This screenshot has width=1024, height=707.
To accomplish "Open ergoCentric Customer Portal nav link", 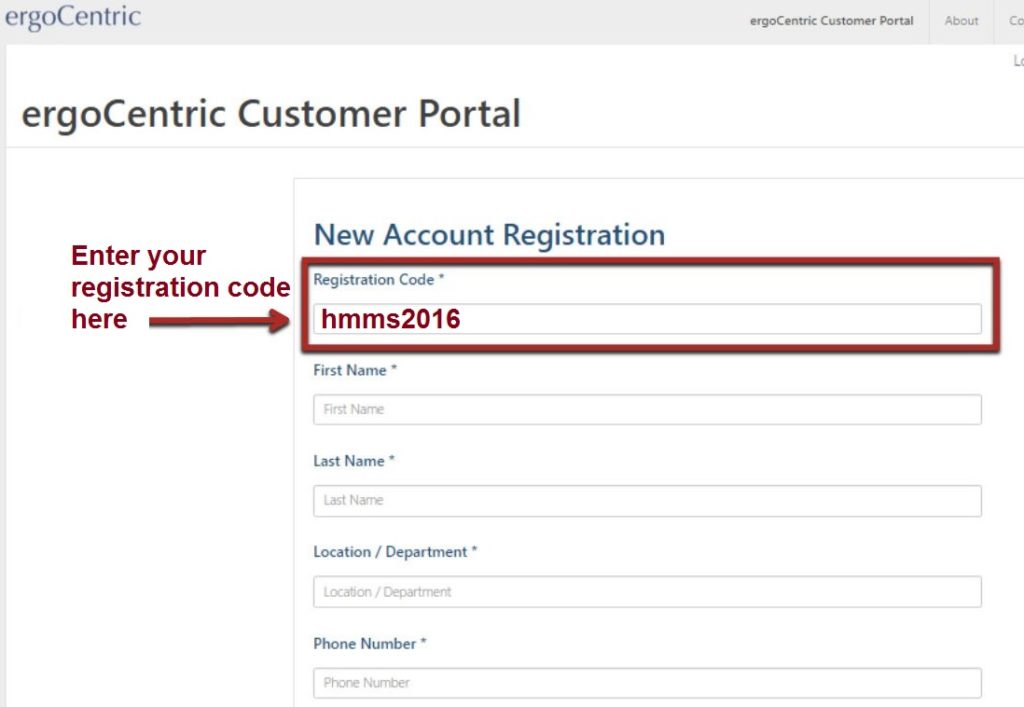I will tap(831, 21).
